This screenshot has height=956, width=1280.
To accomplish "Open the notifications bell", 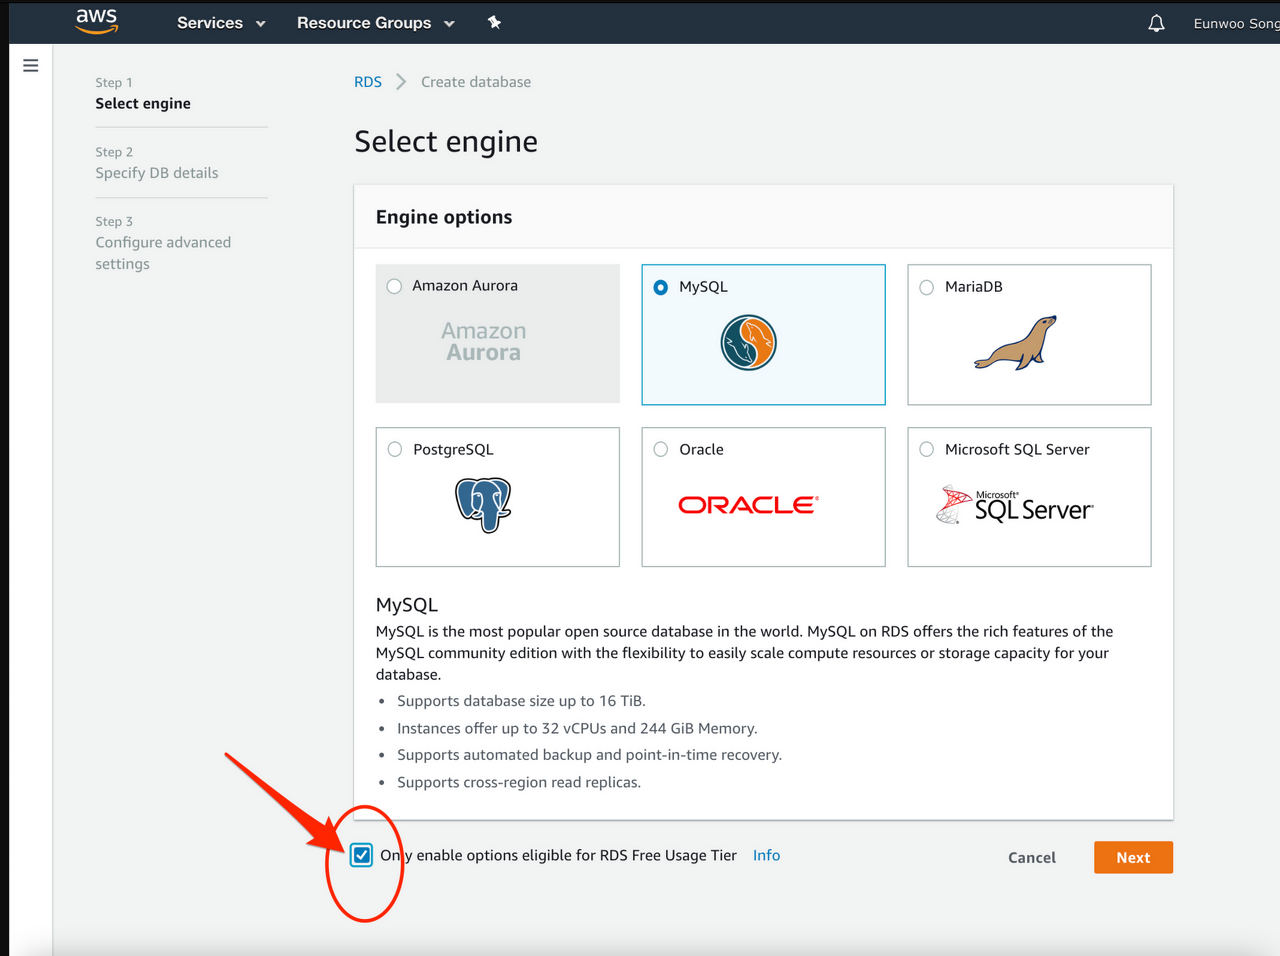I will click(x=1156, y=23).
